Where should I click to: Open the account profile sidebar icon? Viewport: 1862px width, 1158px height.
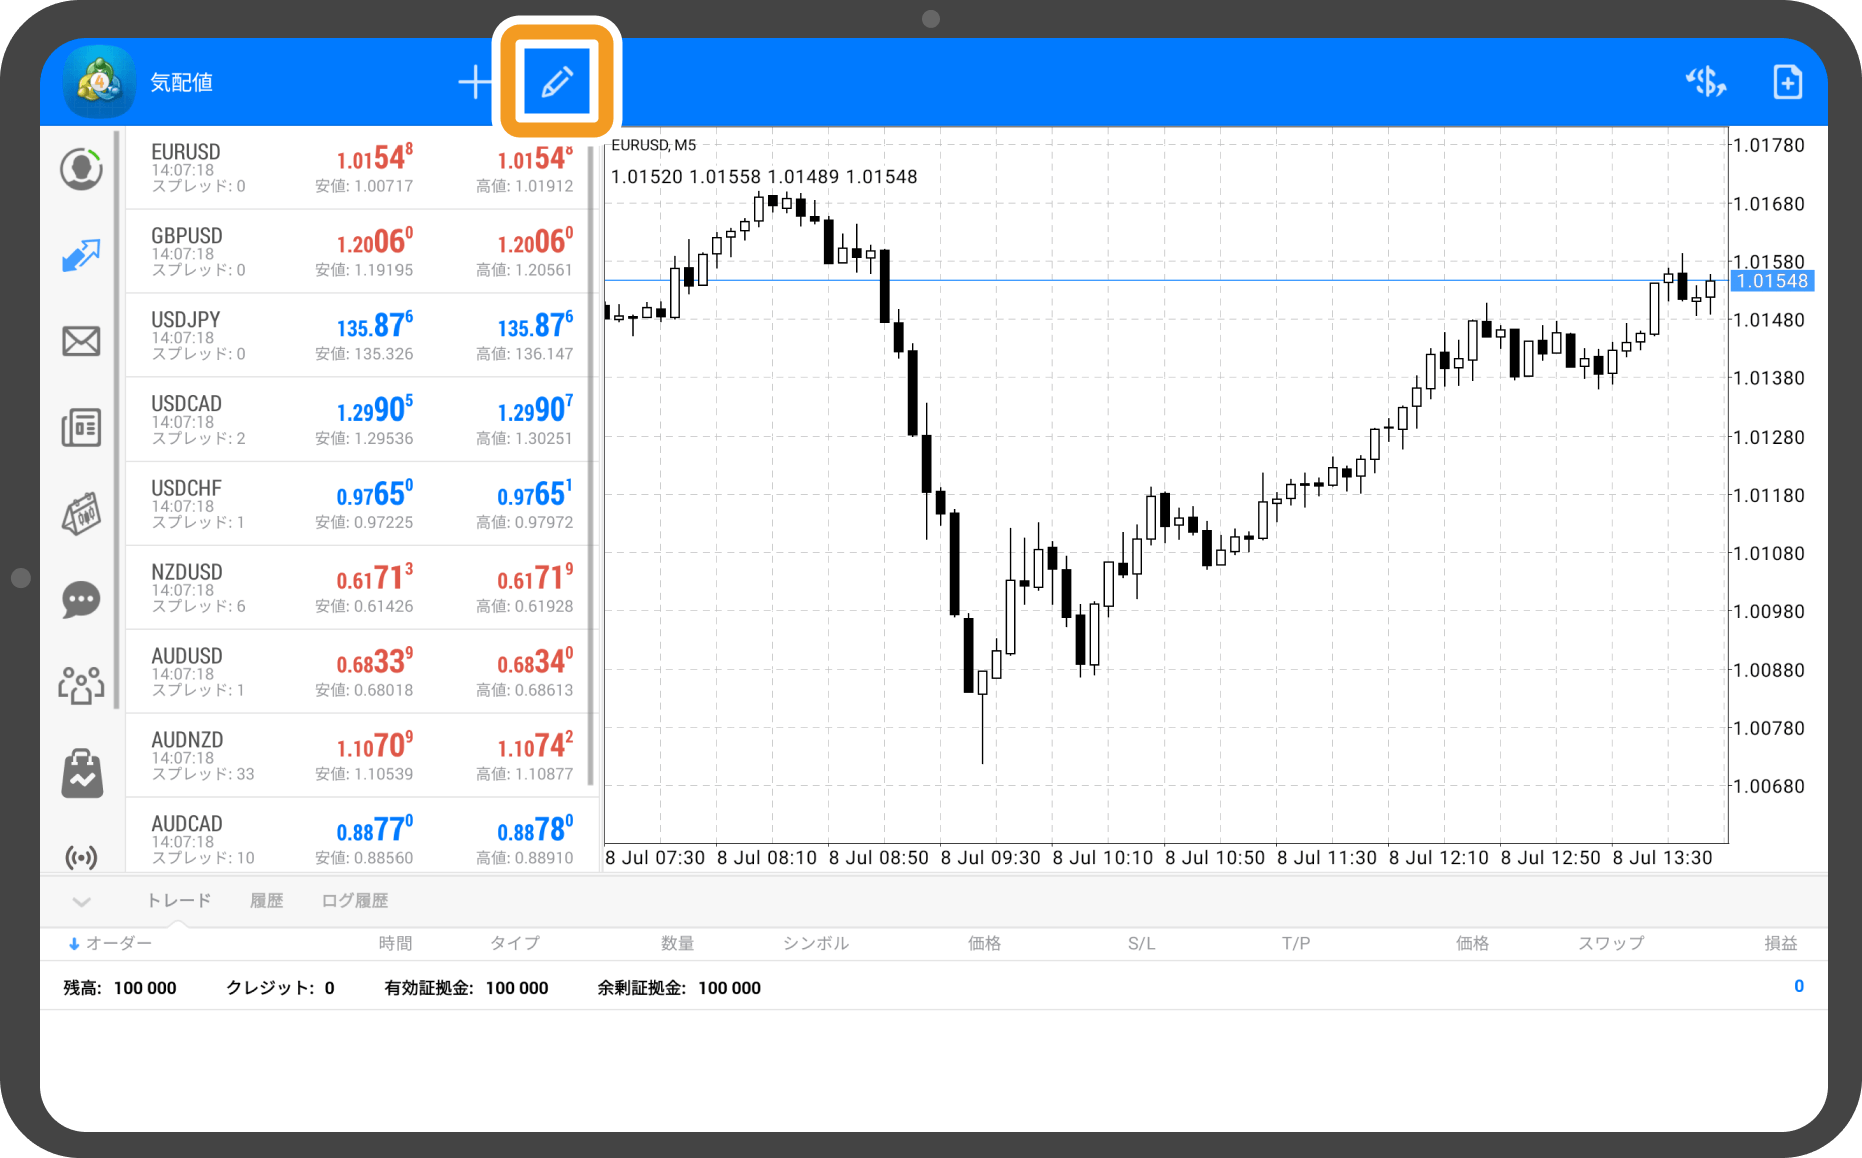(81, 169)
